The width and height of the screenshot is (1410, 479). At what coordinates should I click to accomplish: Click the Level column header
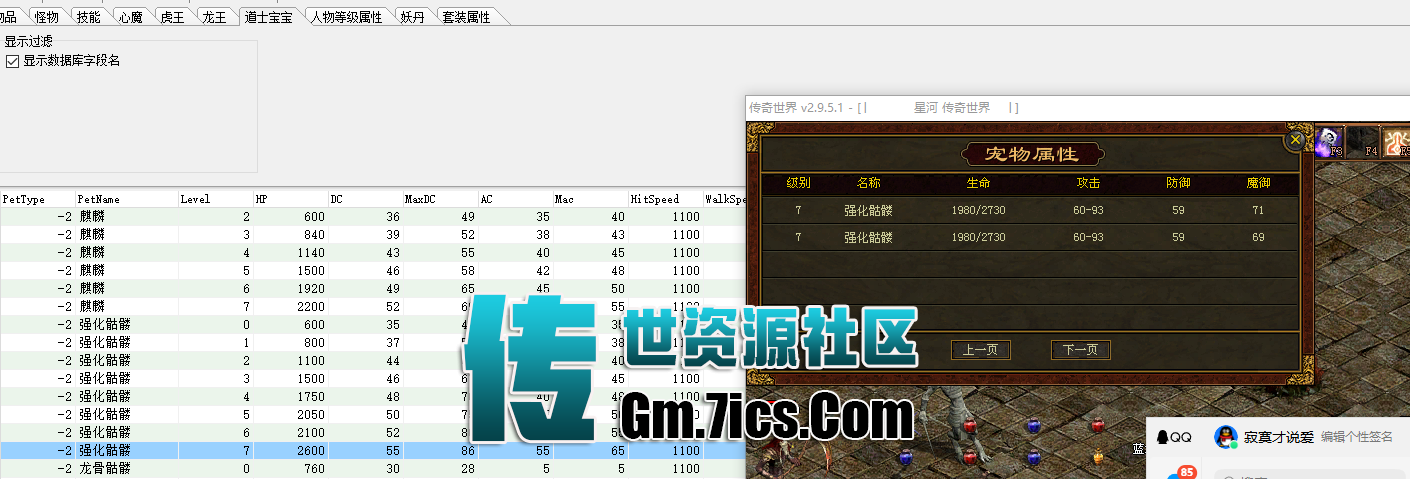pyautogui.click(x=216, y=199)
